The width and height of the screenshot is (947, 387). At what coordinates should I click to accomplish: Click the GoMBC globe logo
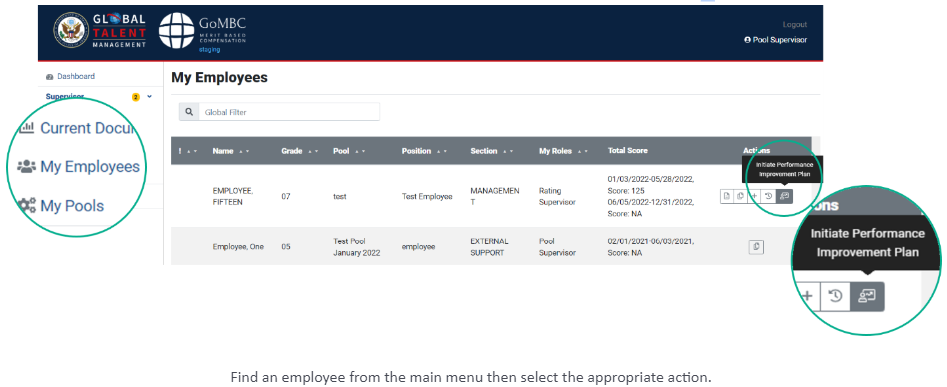click(176, 31)
